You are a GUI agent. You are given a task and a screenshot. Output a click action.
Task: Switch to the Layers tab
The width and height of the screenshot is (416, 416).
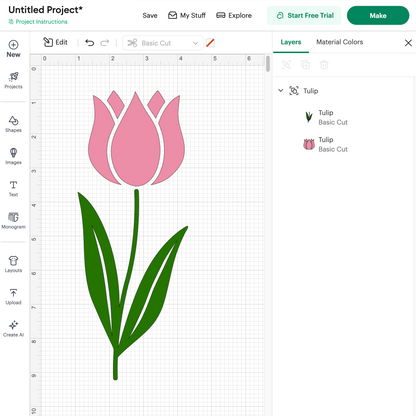pyautogui.click(x=291, y=42)
